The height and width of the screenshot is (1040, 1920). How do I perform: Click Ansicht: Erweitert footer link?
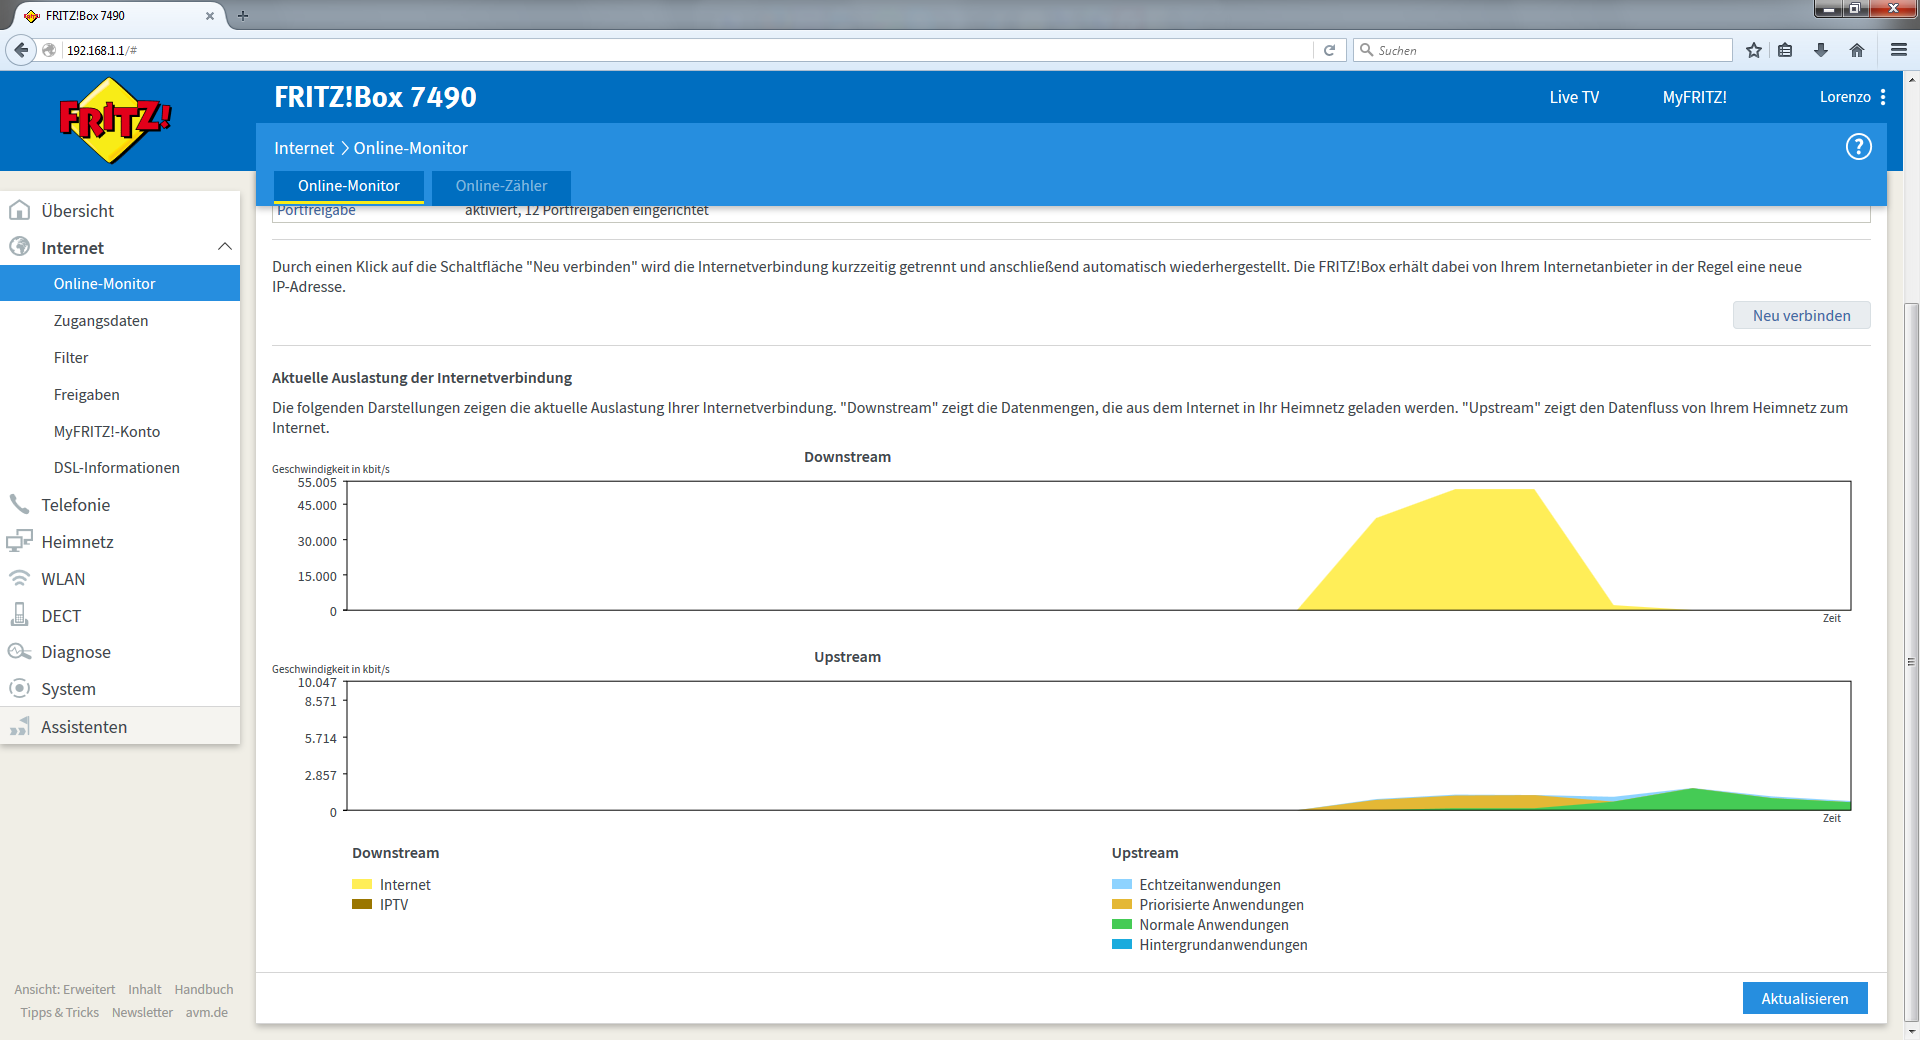(x=64, y=989)
